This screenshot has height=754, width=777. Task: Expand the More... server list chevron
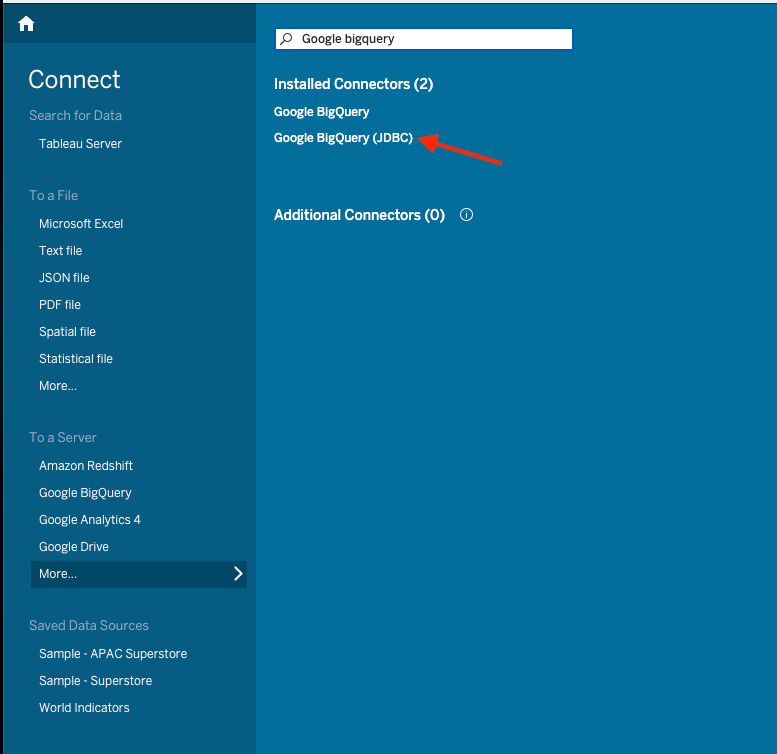coord(238,574)
